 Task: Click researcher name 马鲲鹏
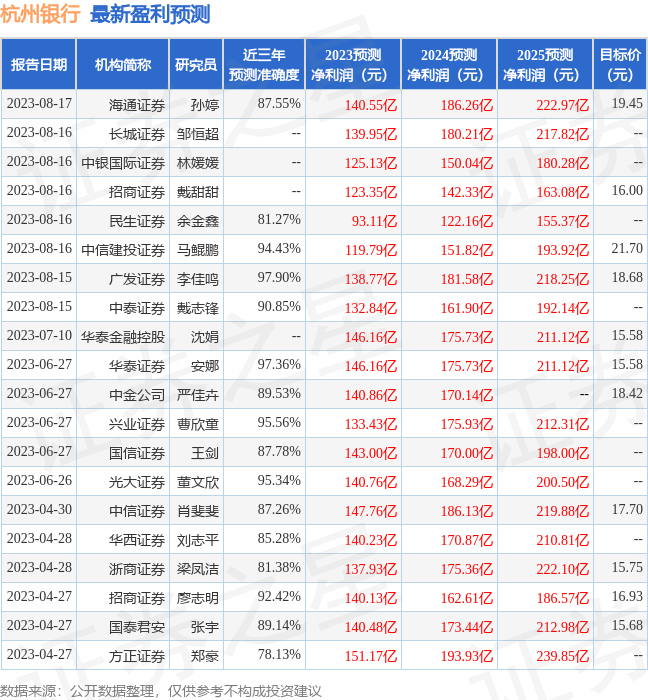(198, 250)
